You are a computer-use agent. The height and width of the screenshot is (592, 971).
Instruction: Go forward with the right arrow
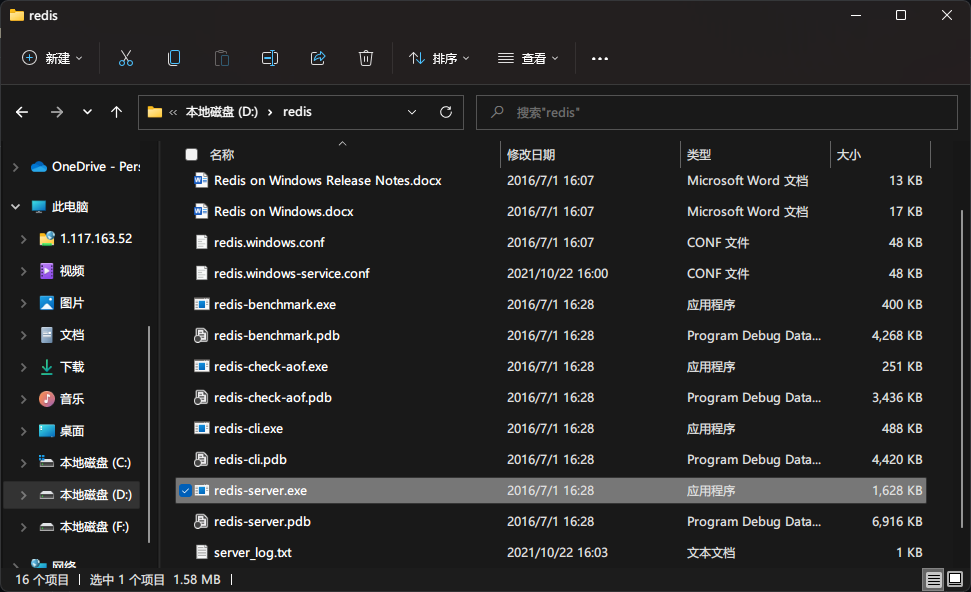pyautogui.click(x=56, y=112)
